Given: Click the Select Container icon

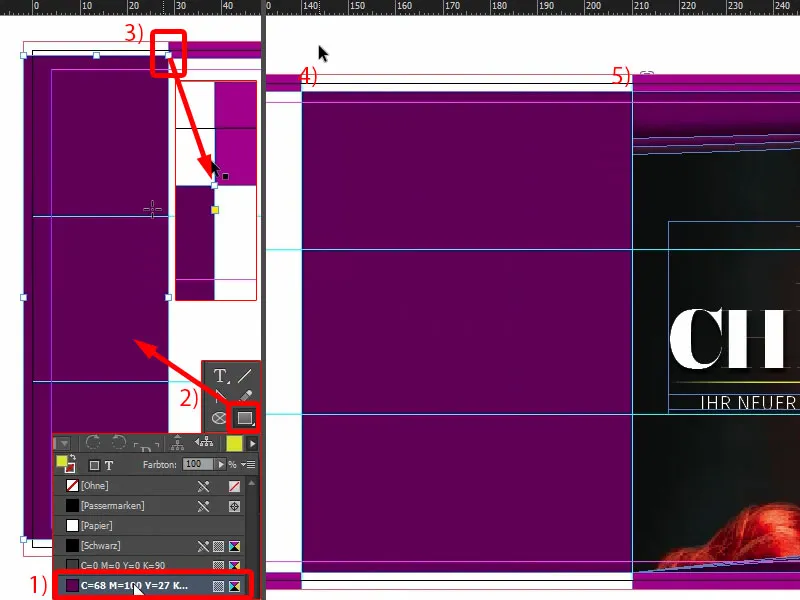Looking at the screenshot, I should (178, 442).
